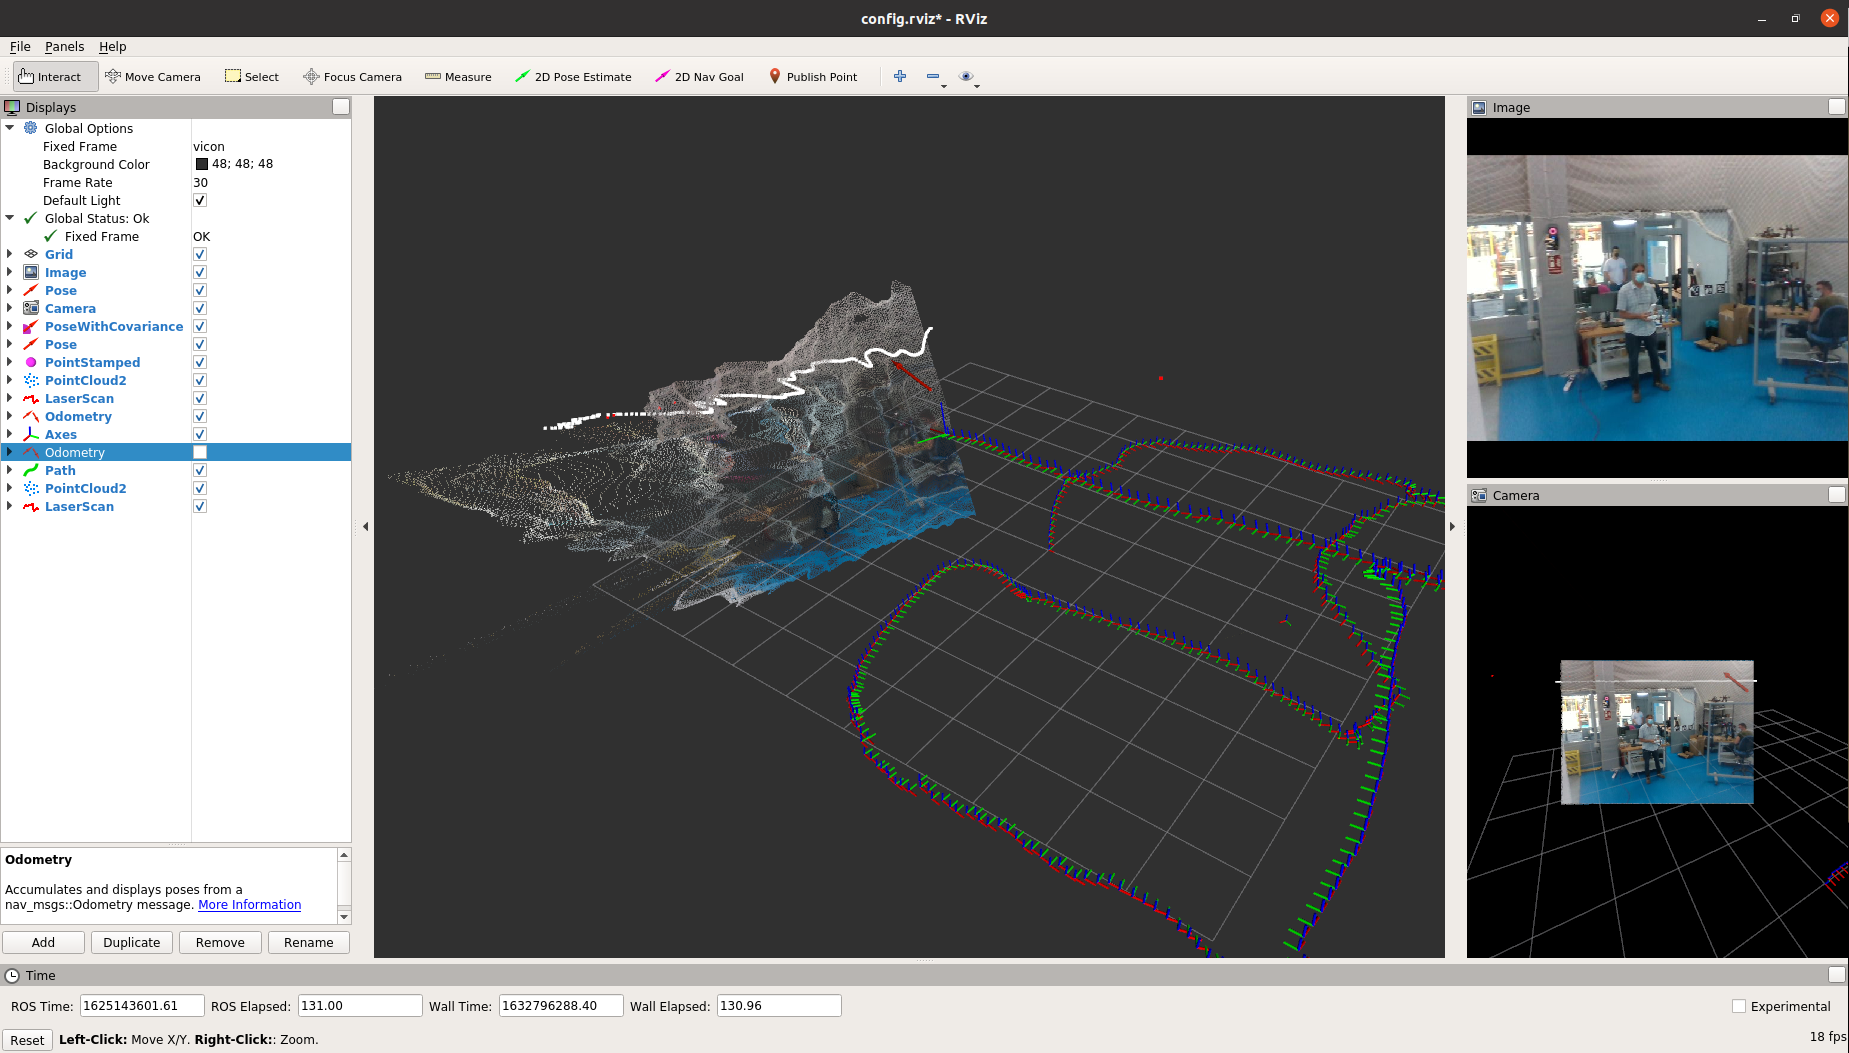1849x1053 pixels.
Task: Uncheck the Image display checkbox
Action: point(200,272)
